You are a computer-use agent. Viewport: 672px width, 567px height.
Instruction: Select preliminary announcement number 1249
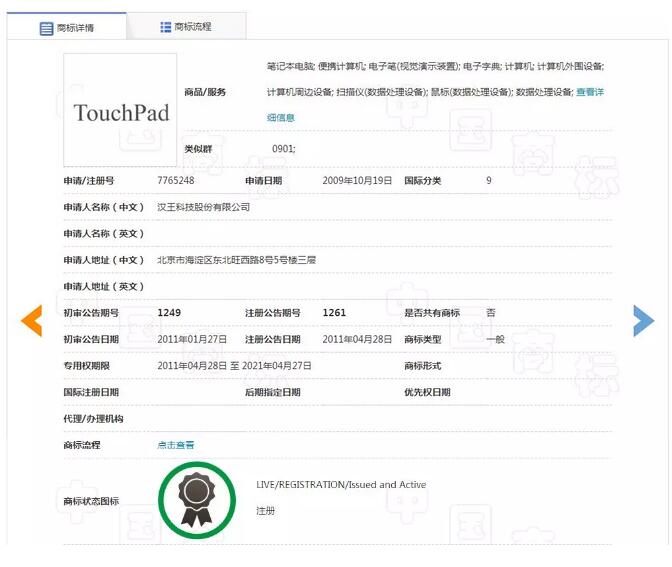tap(169, 313)
